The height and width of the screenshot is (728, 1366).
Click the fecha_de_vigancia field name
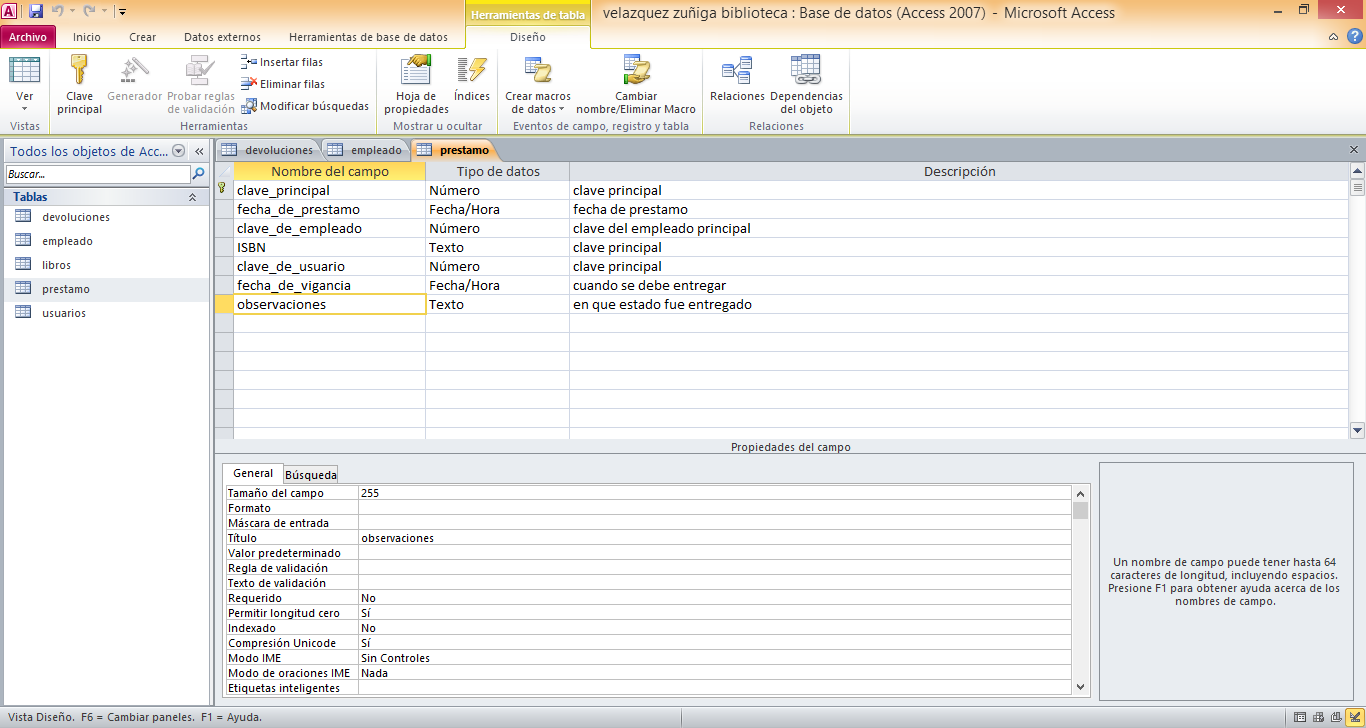pyautogui.click(x=330, y=285)
